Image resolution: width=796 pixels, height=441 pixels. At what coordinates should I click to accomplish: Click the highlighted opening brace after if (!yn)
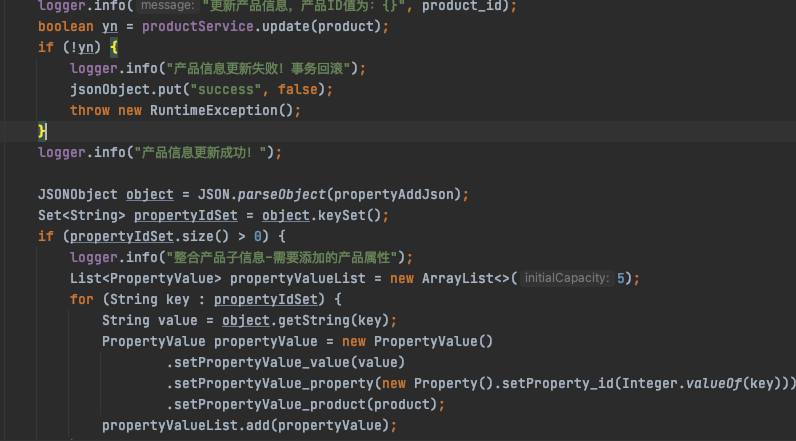tap(114, 47)
